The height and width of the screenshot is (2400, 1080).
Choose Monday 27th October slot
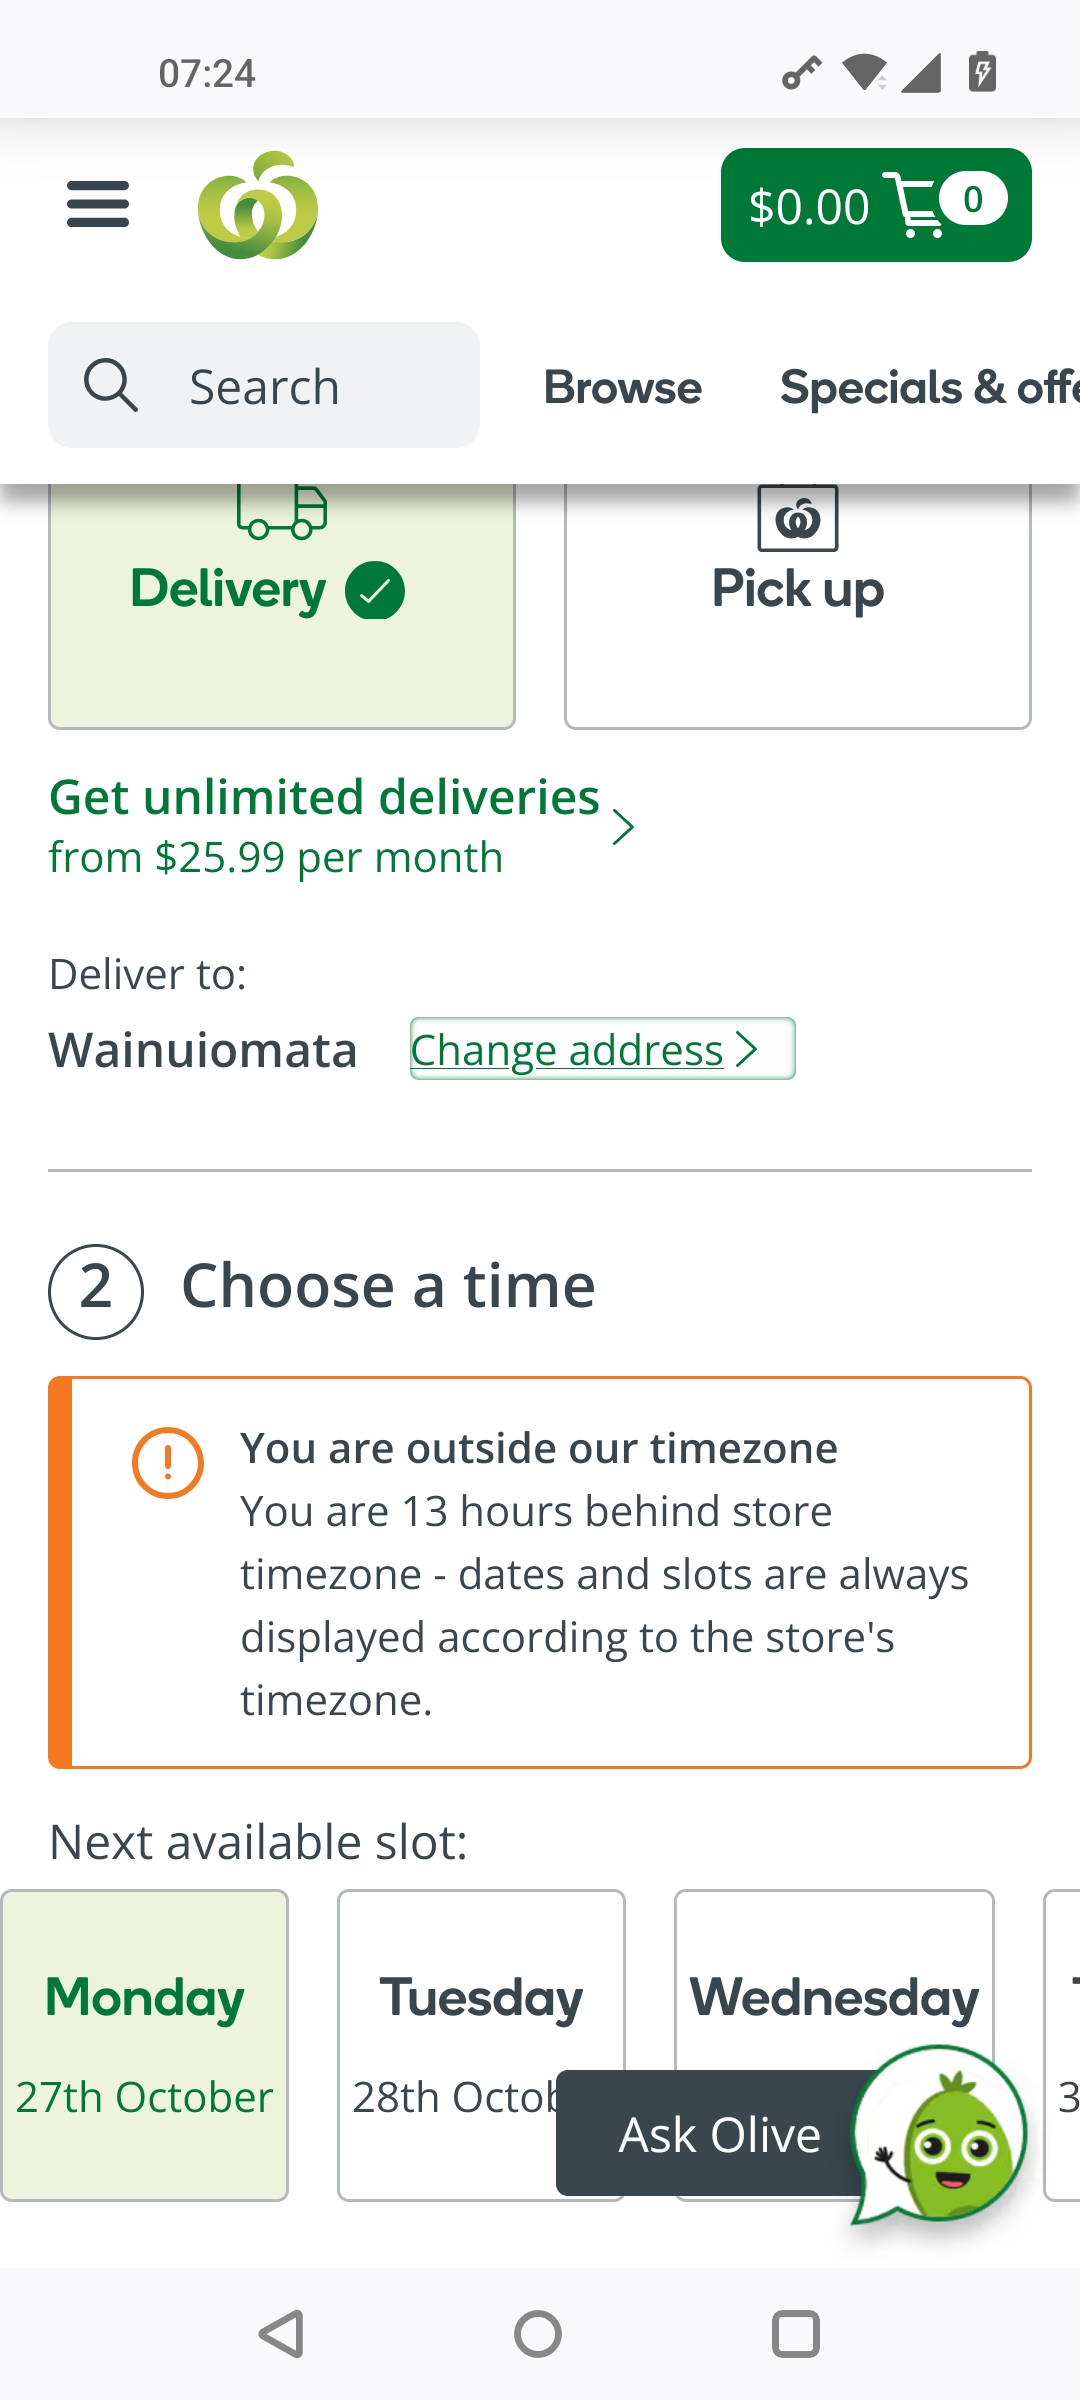pyautogui.click(x=145, y=2043)
